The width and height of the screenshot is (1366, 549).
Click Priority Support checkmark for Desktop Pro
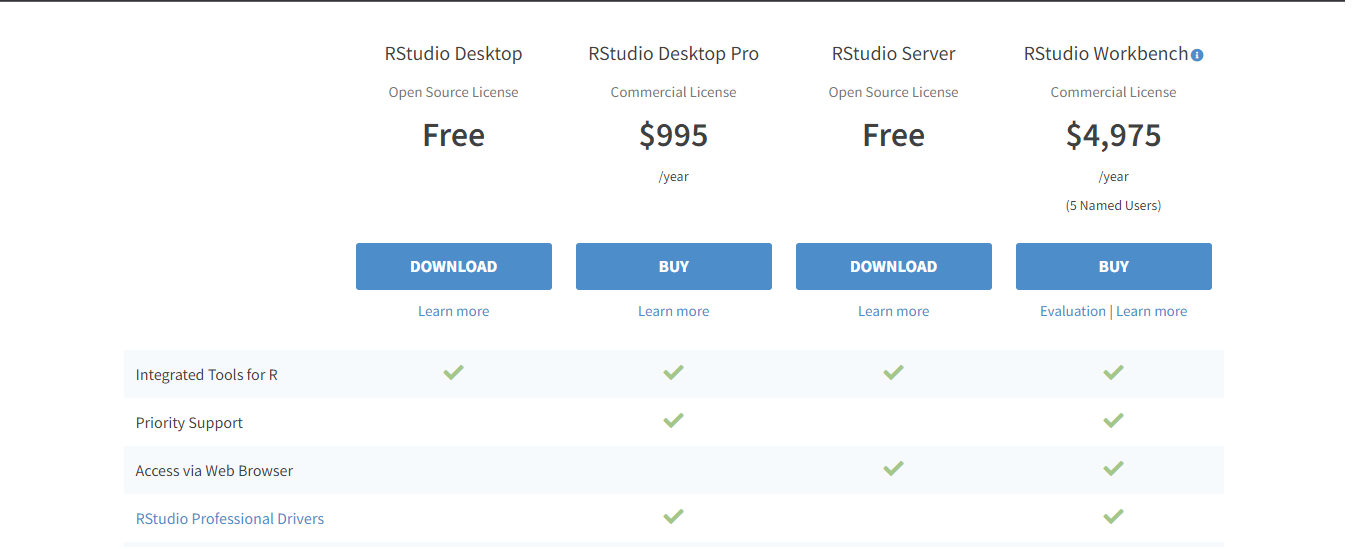click(673, 420)
